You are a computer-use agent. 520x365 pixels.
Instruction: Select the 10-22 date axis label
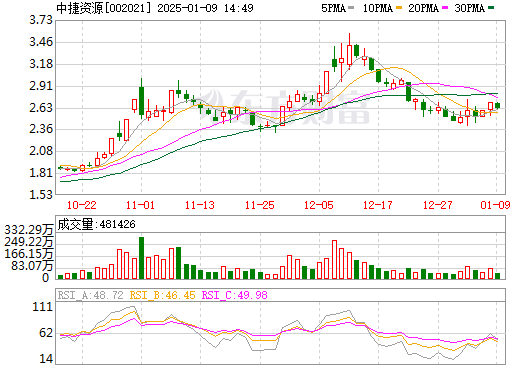82,205
